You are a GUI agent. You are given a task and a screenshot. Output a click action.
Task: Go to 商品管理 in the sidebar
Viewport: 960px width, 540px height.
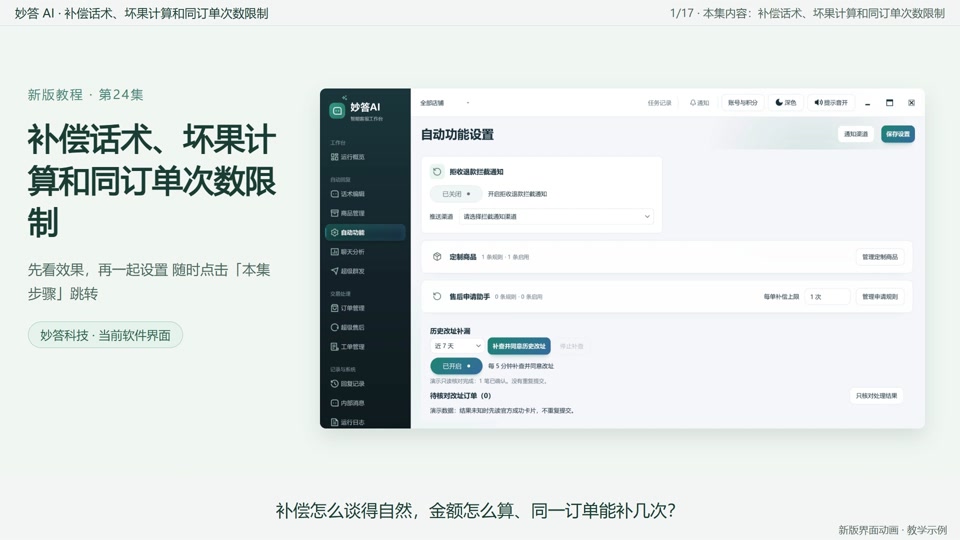pyautogui.click(x=348, y=213)
